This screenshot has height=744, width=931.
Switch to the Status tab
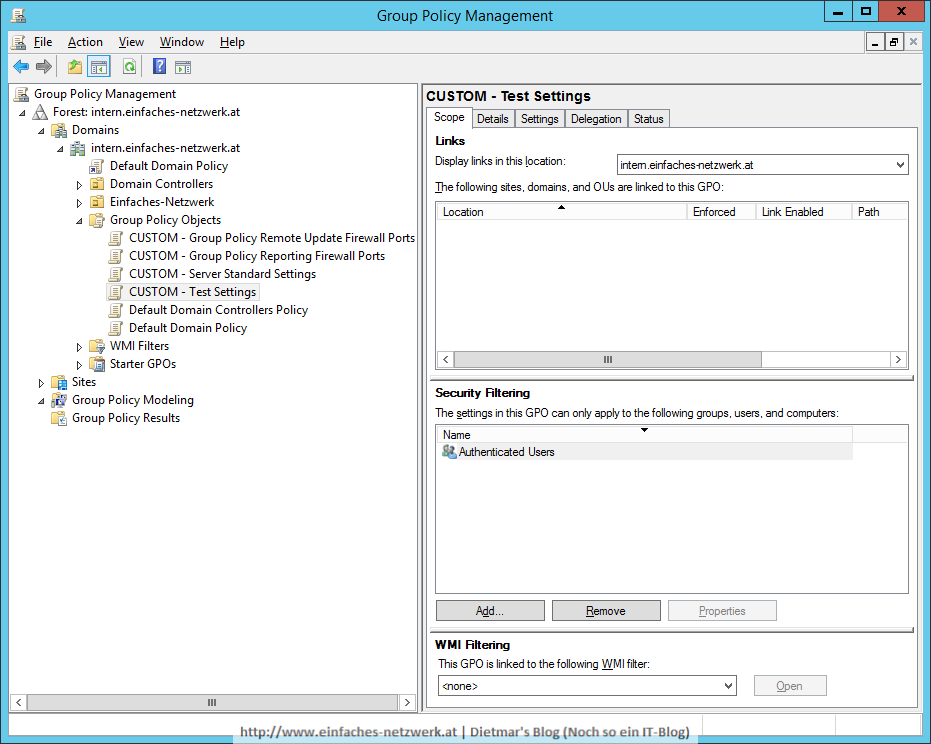648,119
